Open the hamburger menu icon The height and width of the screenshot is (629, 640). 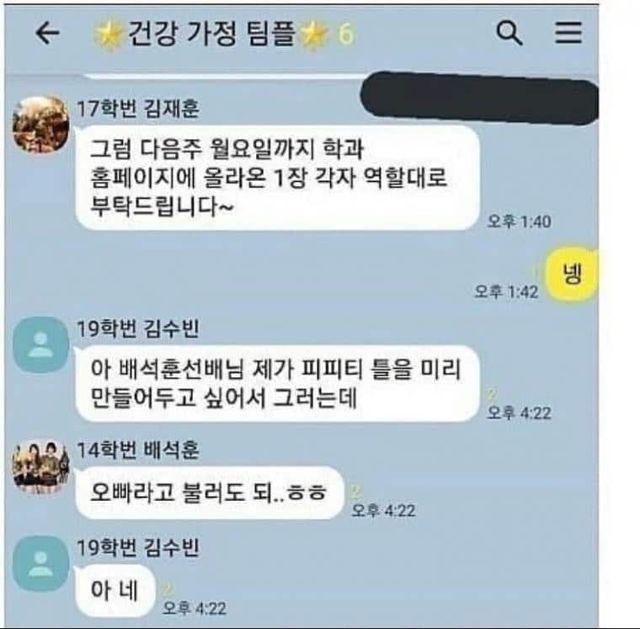coord(568,33)
